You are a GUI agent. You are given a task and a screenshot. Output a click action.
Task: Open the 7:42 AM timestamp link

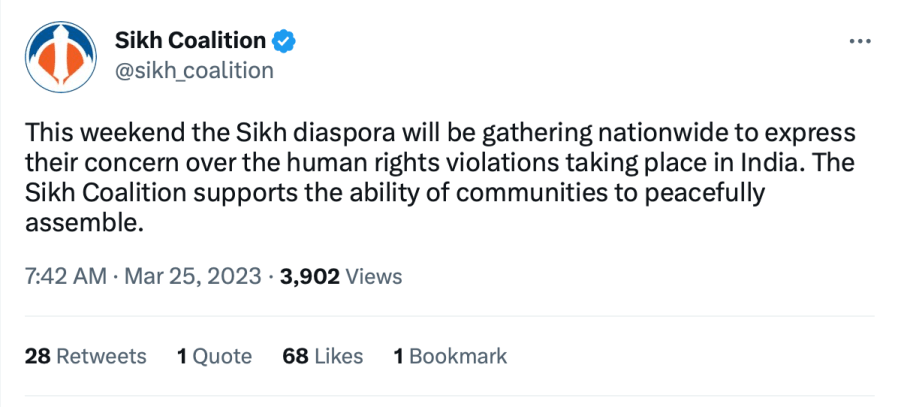click(x=65, y=276)
